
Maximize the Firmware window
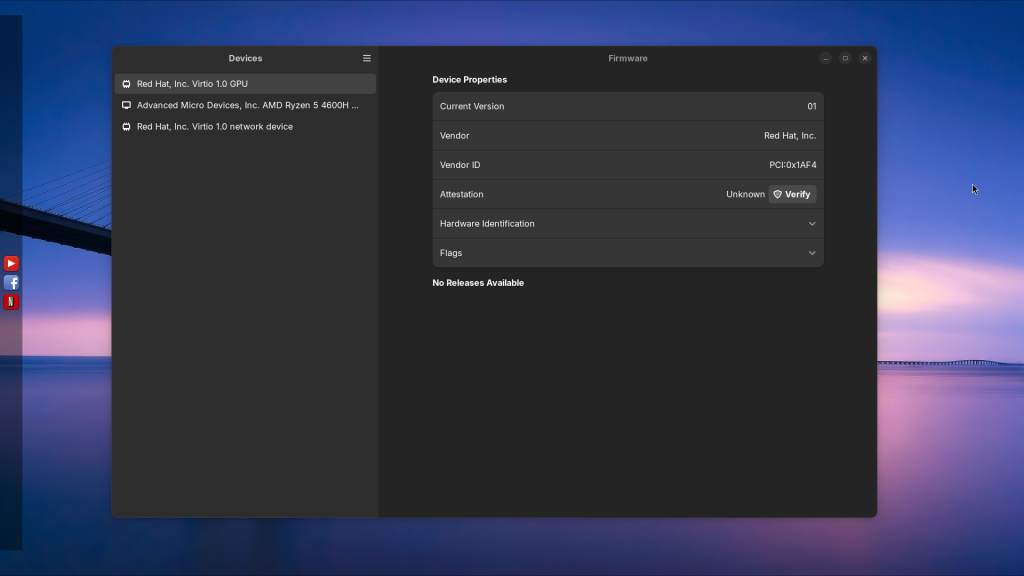coord(845,58)
